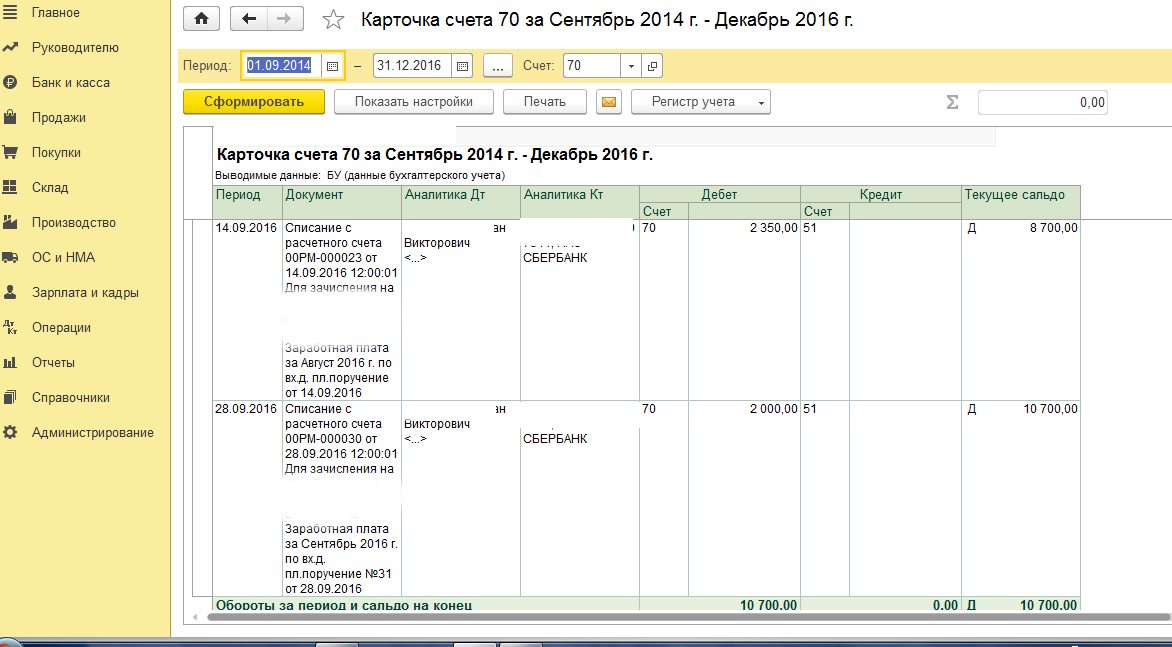Image resolution: width=1172 pixels, height=647 pixels.
Task: Click the Показать настройки button
Action: click(x=413, y=101)
